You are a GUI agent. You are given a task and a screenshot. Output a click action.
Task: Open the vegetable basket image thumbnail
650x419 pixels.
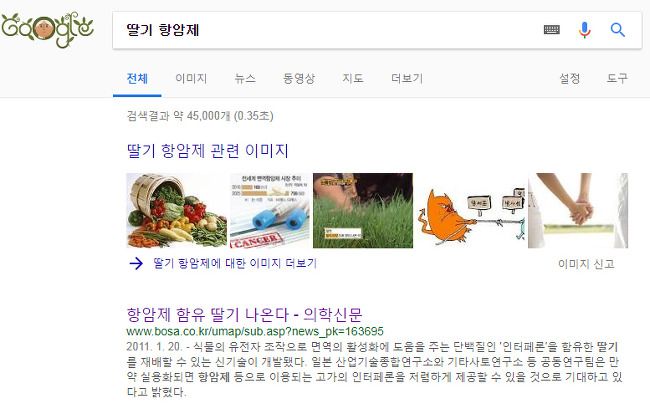coord(177,211)
